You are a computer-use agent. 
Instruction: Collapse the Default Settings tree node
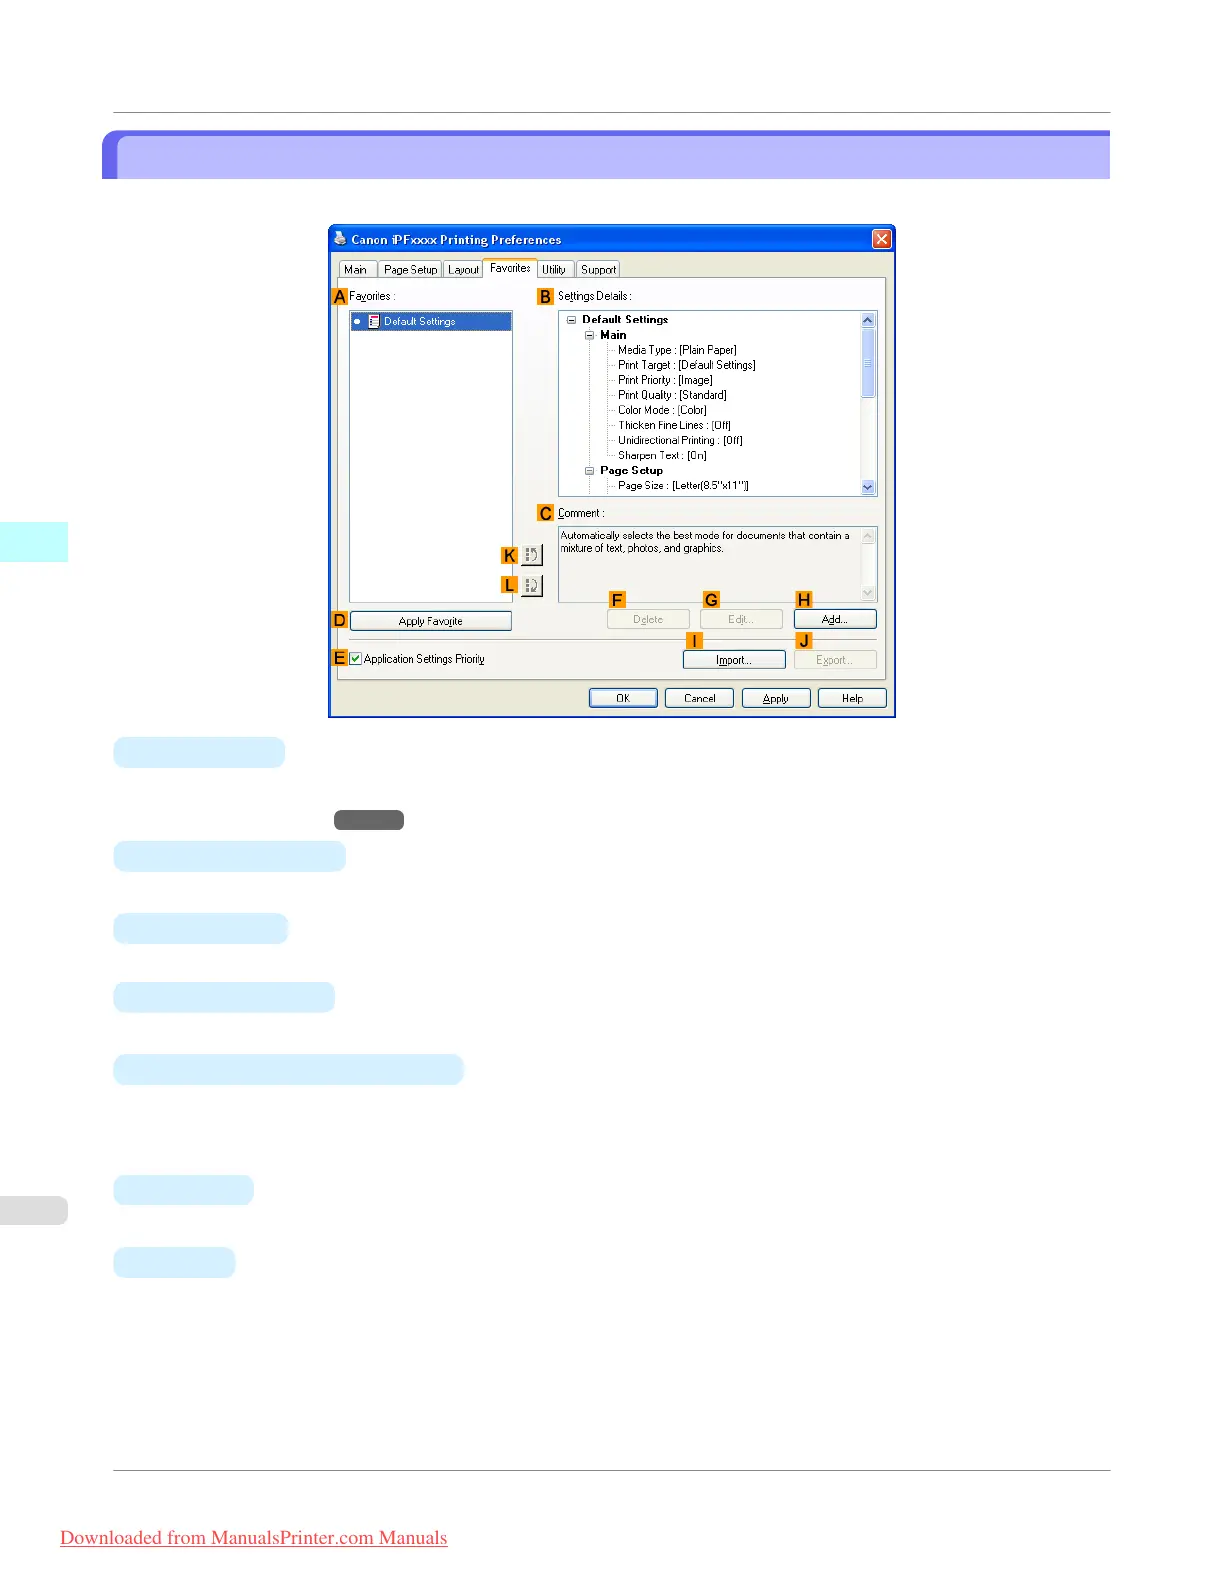pos(571,320)
